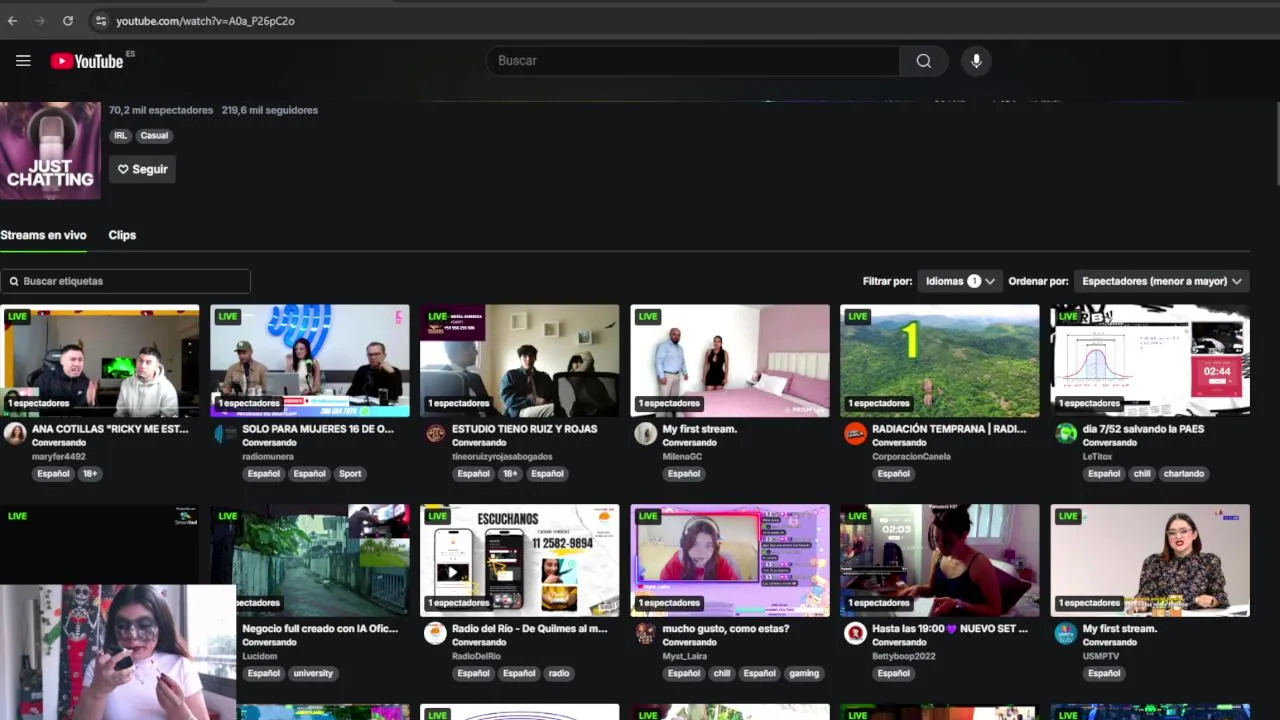The height and width of the screenshot is (720, 1280).
Task: Click USMPTV channel avatar
Action: click(1065, 633)
